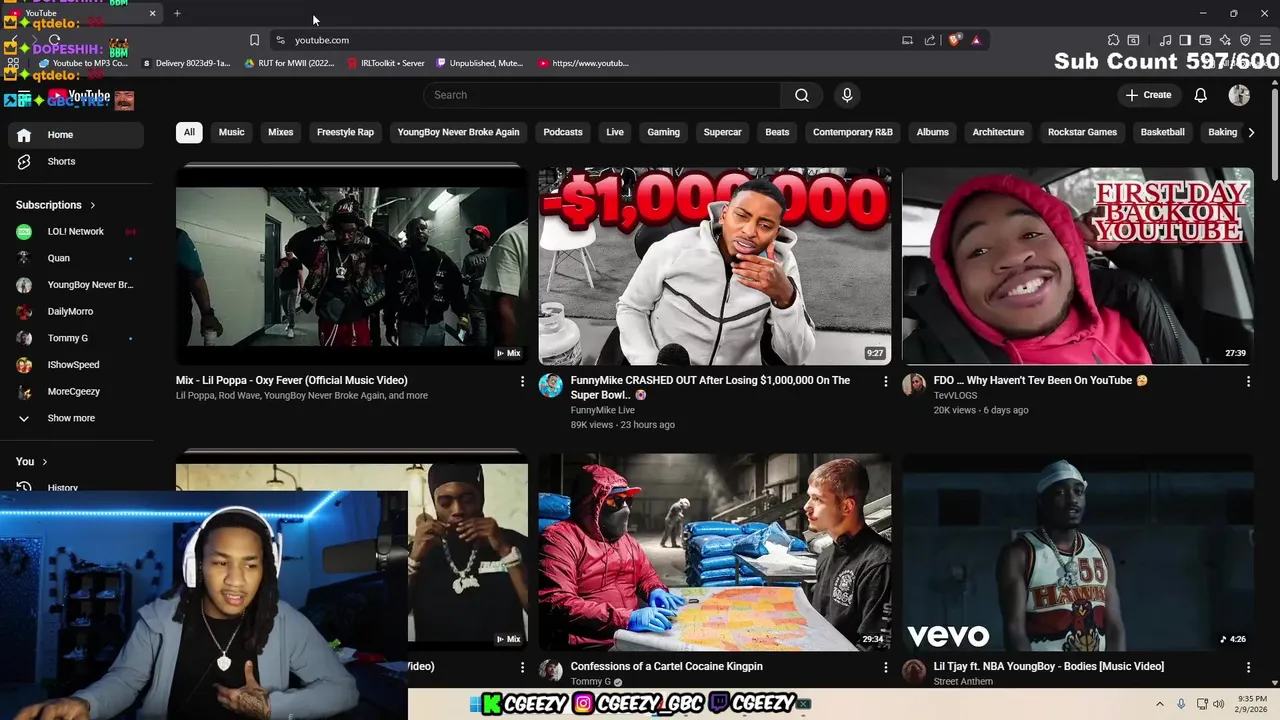The height and width of the screenshot is (720, 1280).
Task: Show hidden tray icons chevron
Action: 1160,704
